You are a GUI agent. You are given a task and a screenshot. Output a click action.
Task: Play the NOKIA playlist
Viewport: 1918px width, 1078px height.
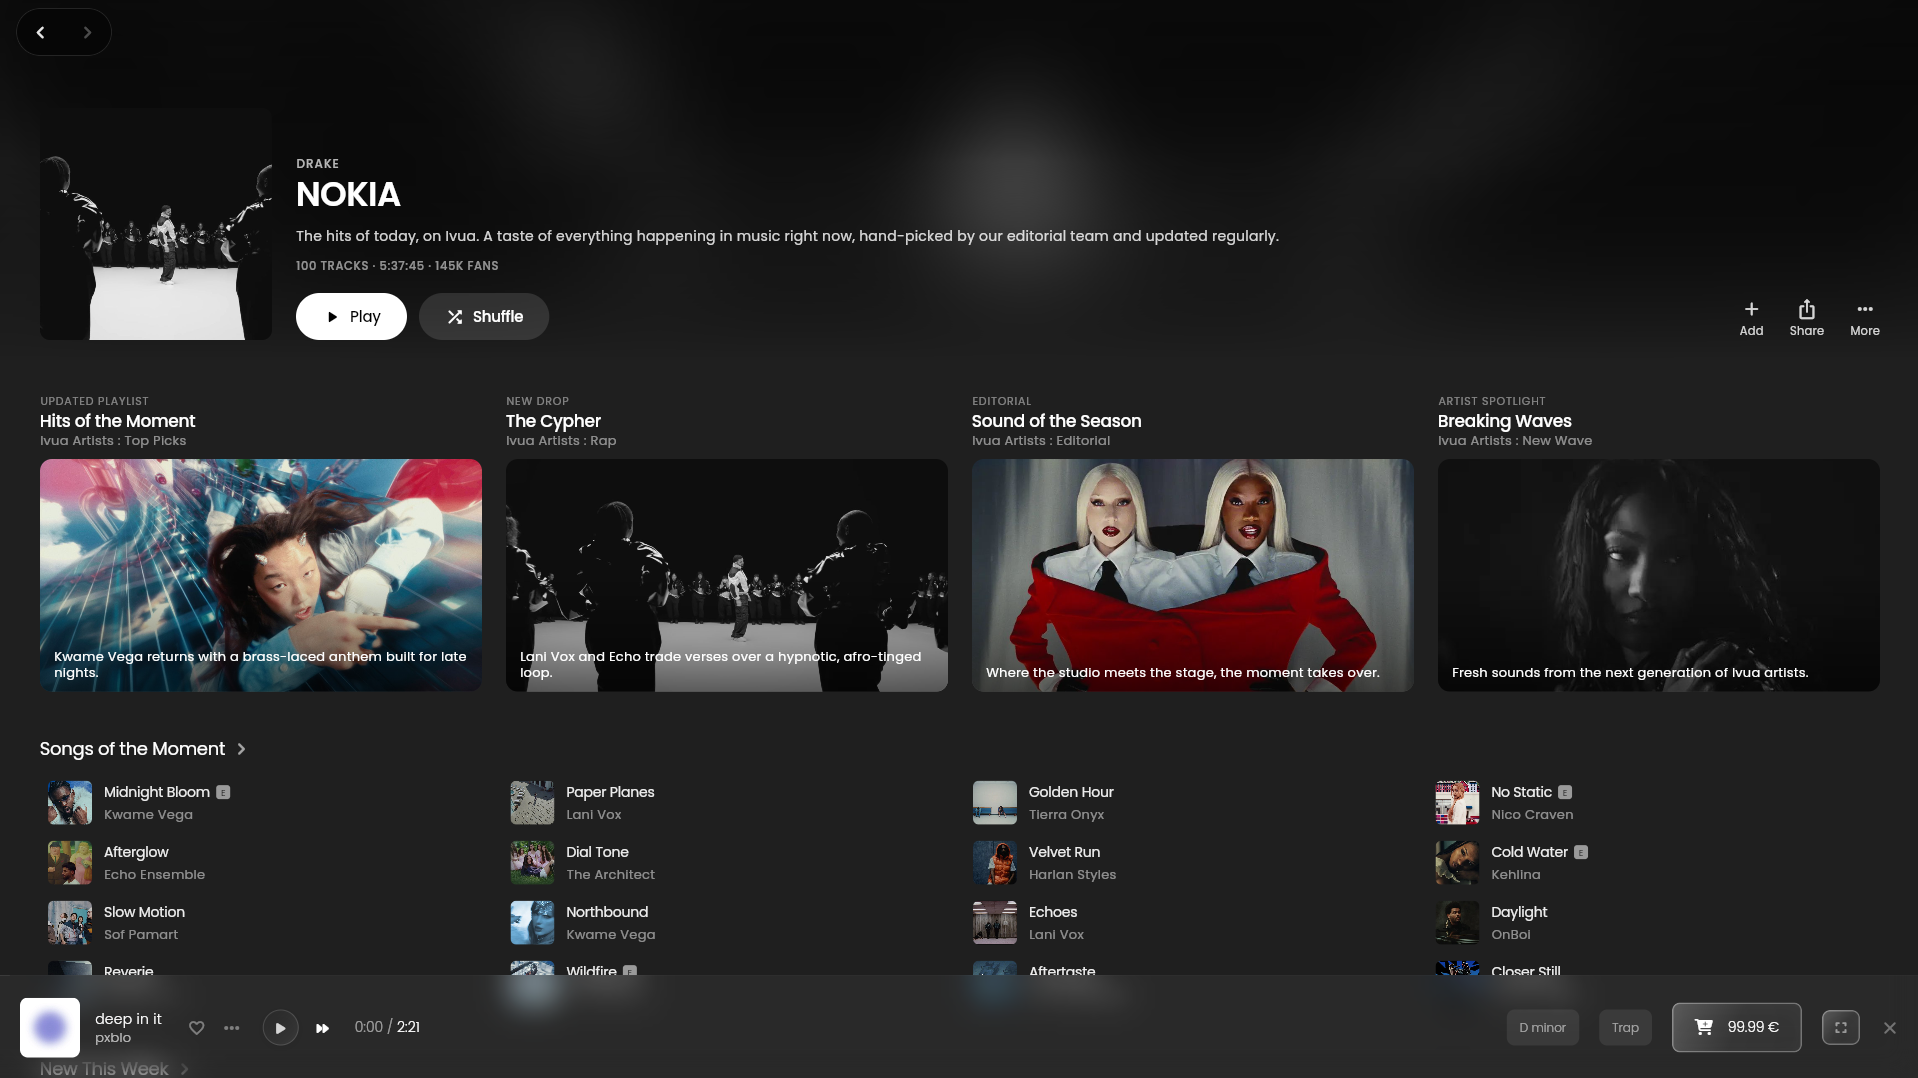pos(351,316)
